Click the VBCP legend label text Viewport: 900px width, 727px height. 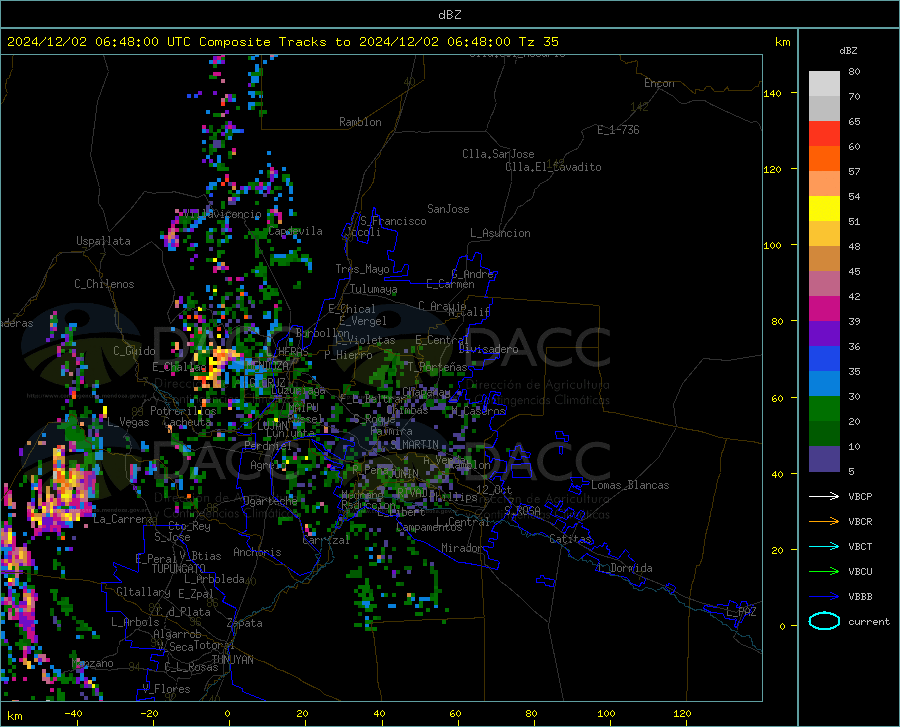860,496
